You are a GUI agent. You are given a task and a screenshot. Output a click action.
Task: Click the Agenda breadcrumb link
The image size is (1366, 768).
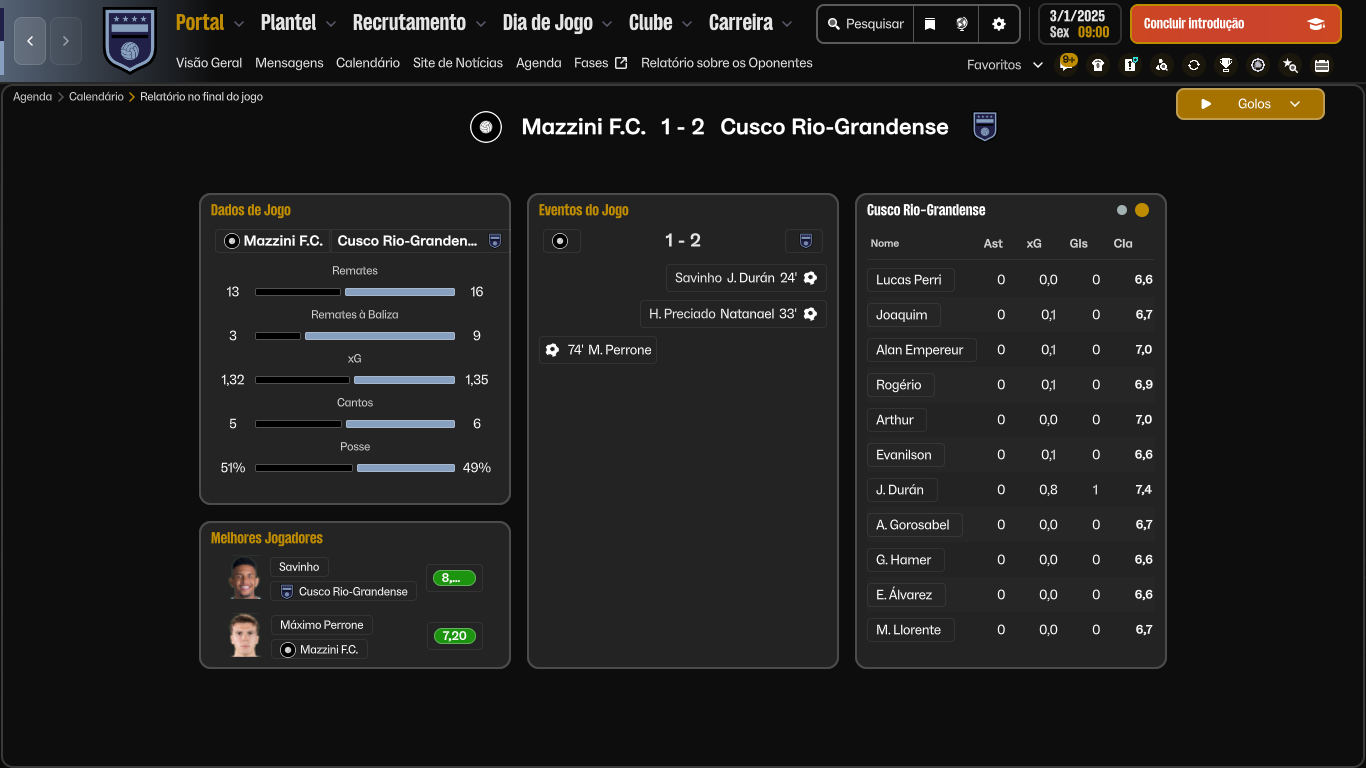click(x=32, y=97)
